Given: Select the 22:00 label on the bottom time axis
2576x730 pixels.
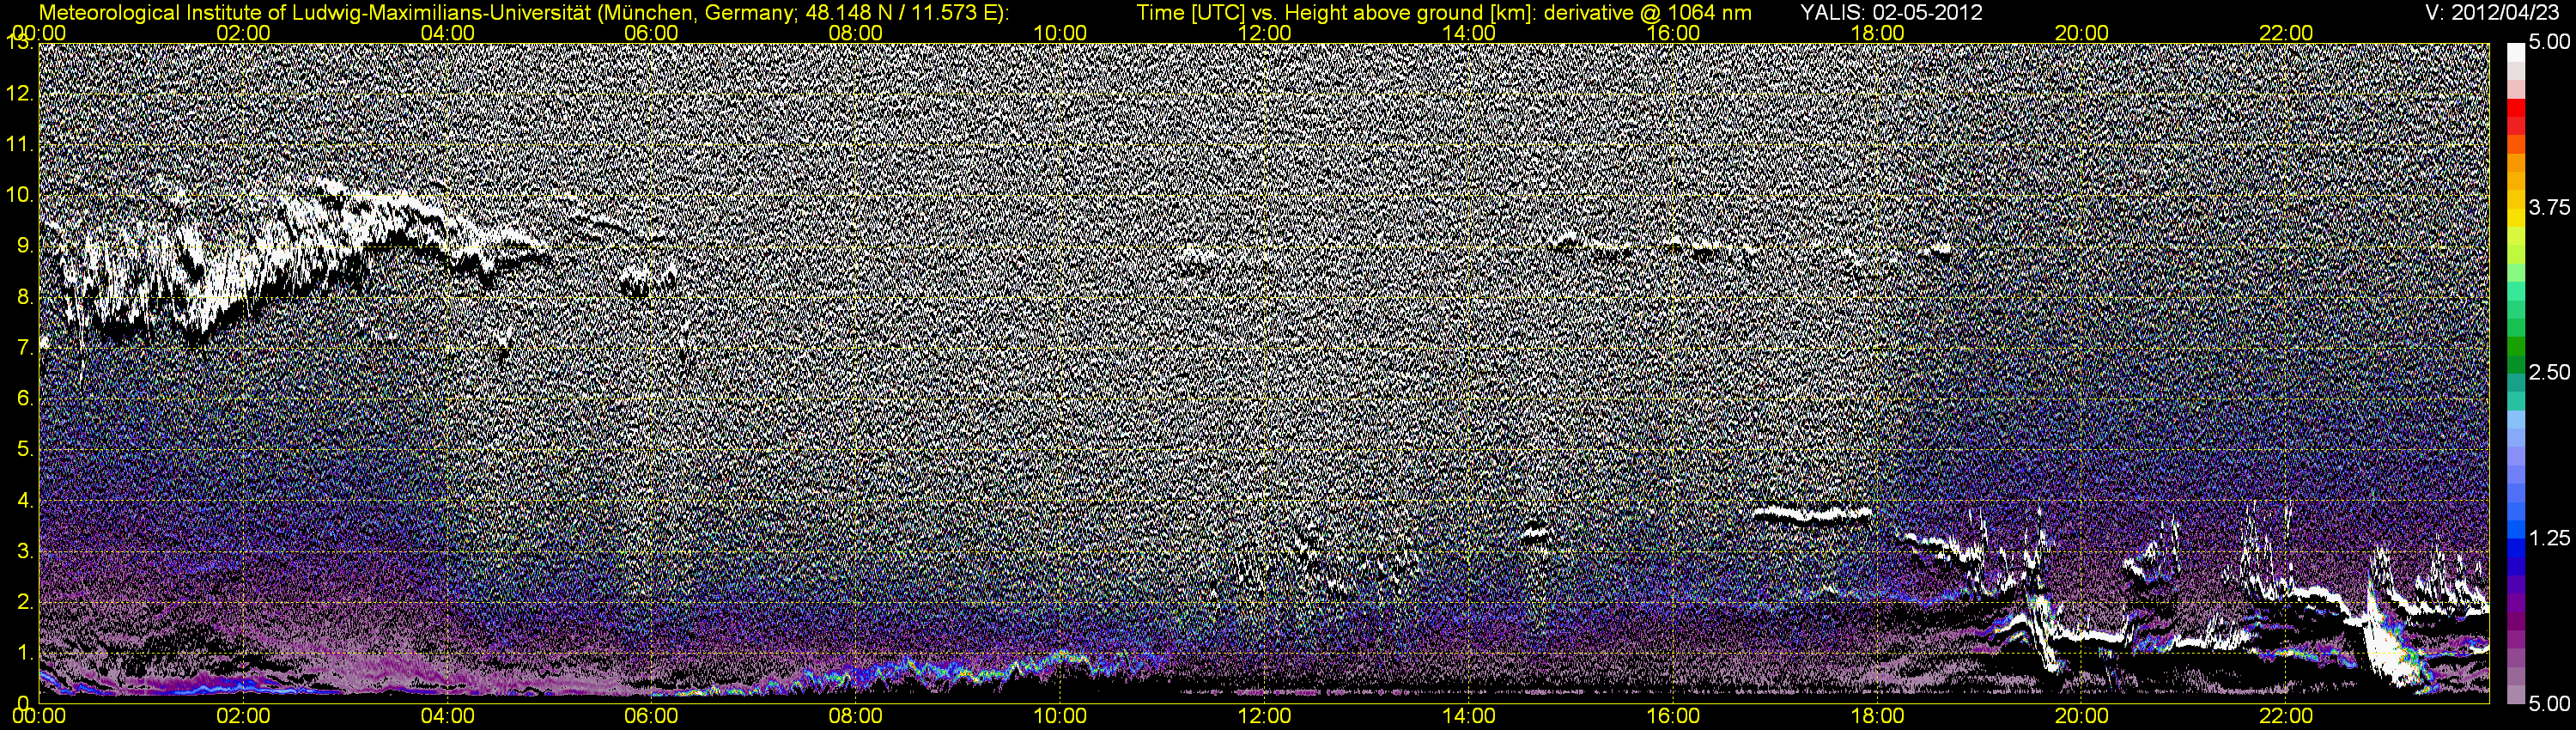Looking at the screenshot, I should 2285,717.
